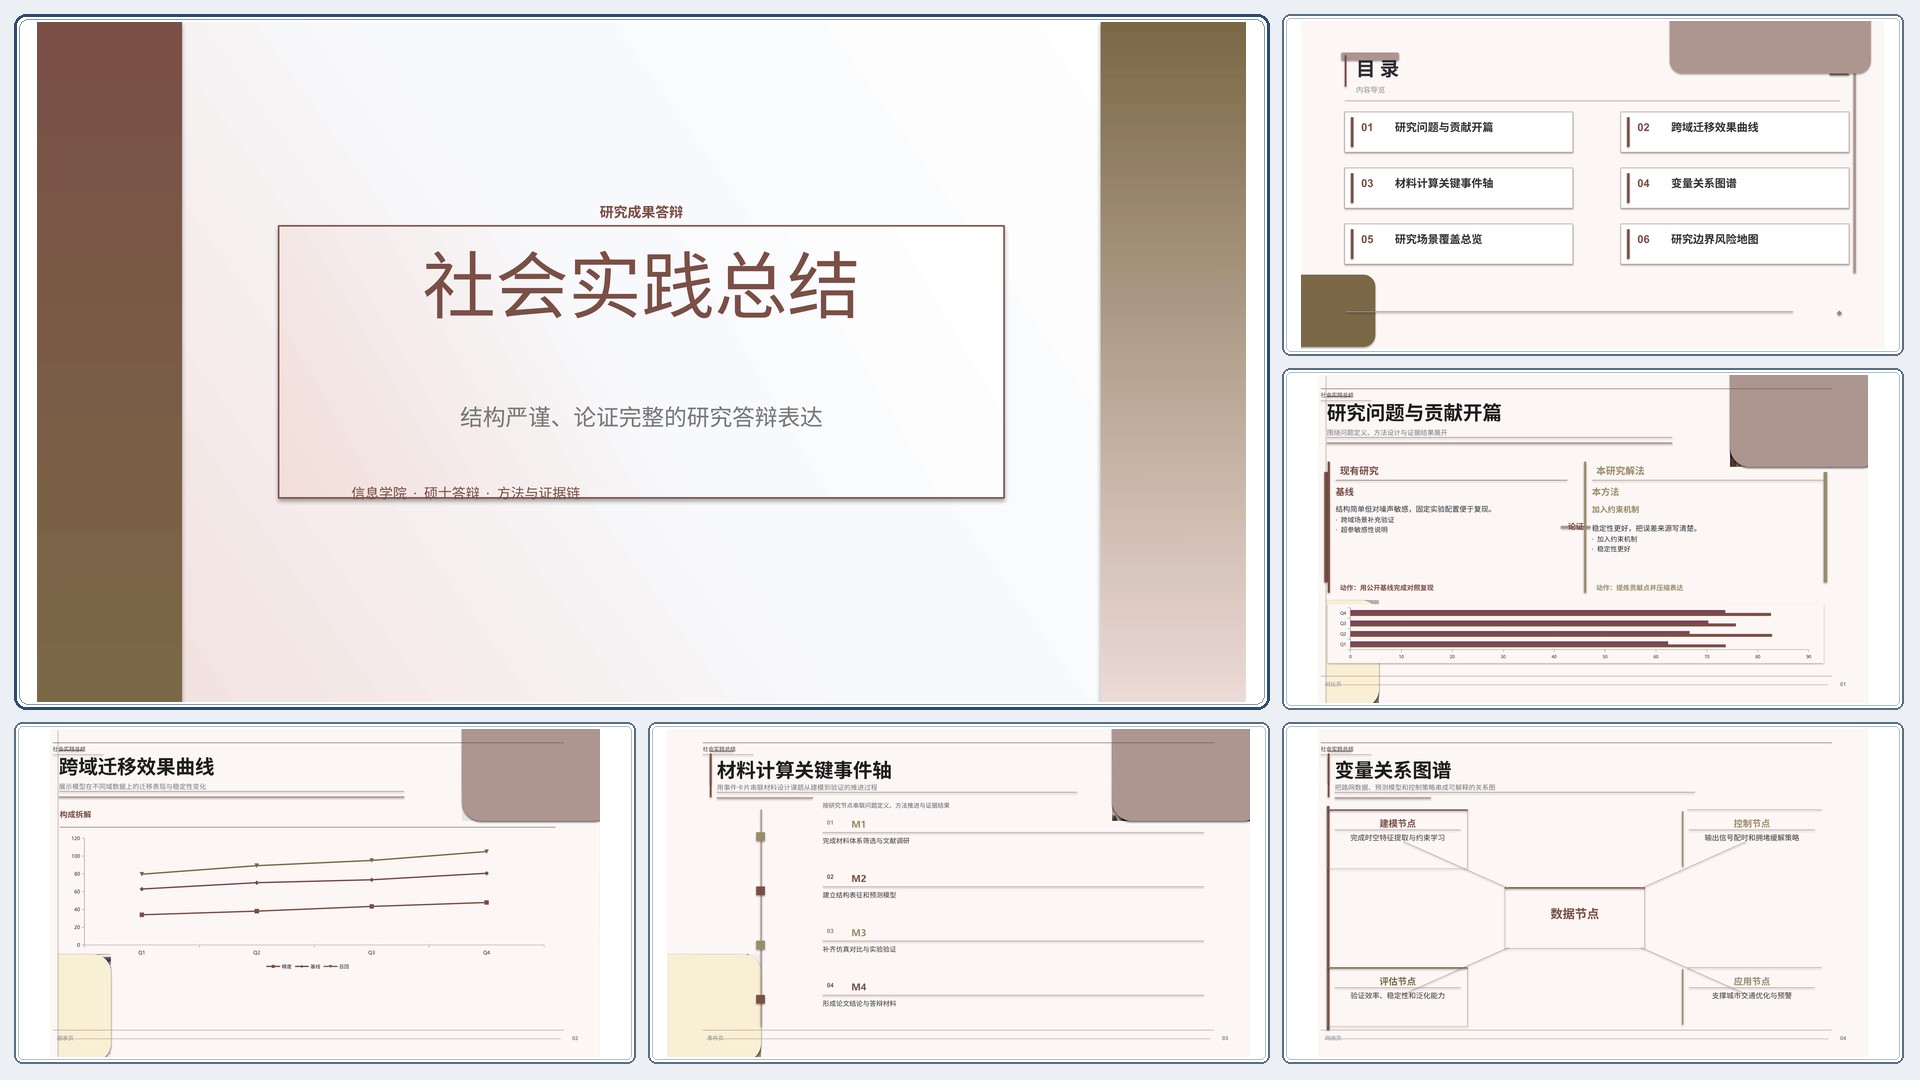Click the 目 录 heading text
This screenshot has width=1920, height=1080.
pyautogui.click(x=1377, y=69)
